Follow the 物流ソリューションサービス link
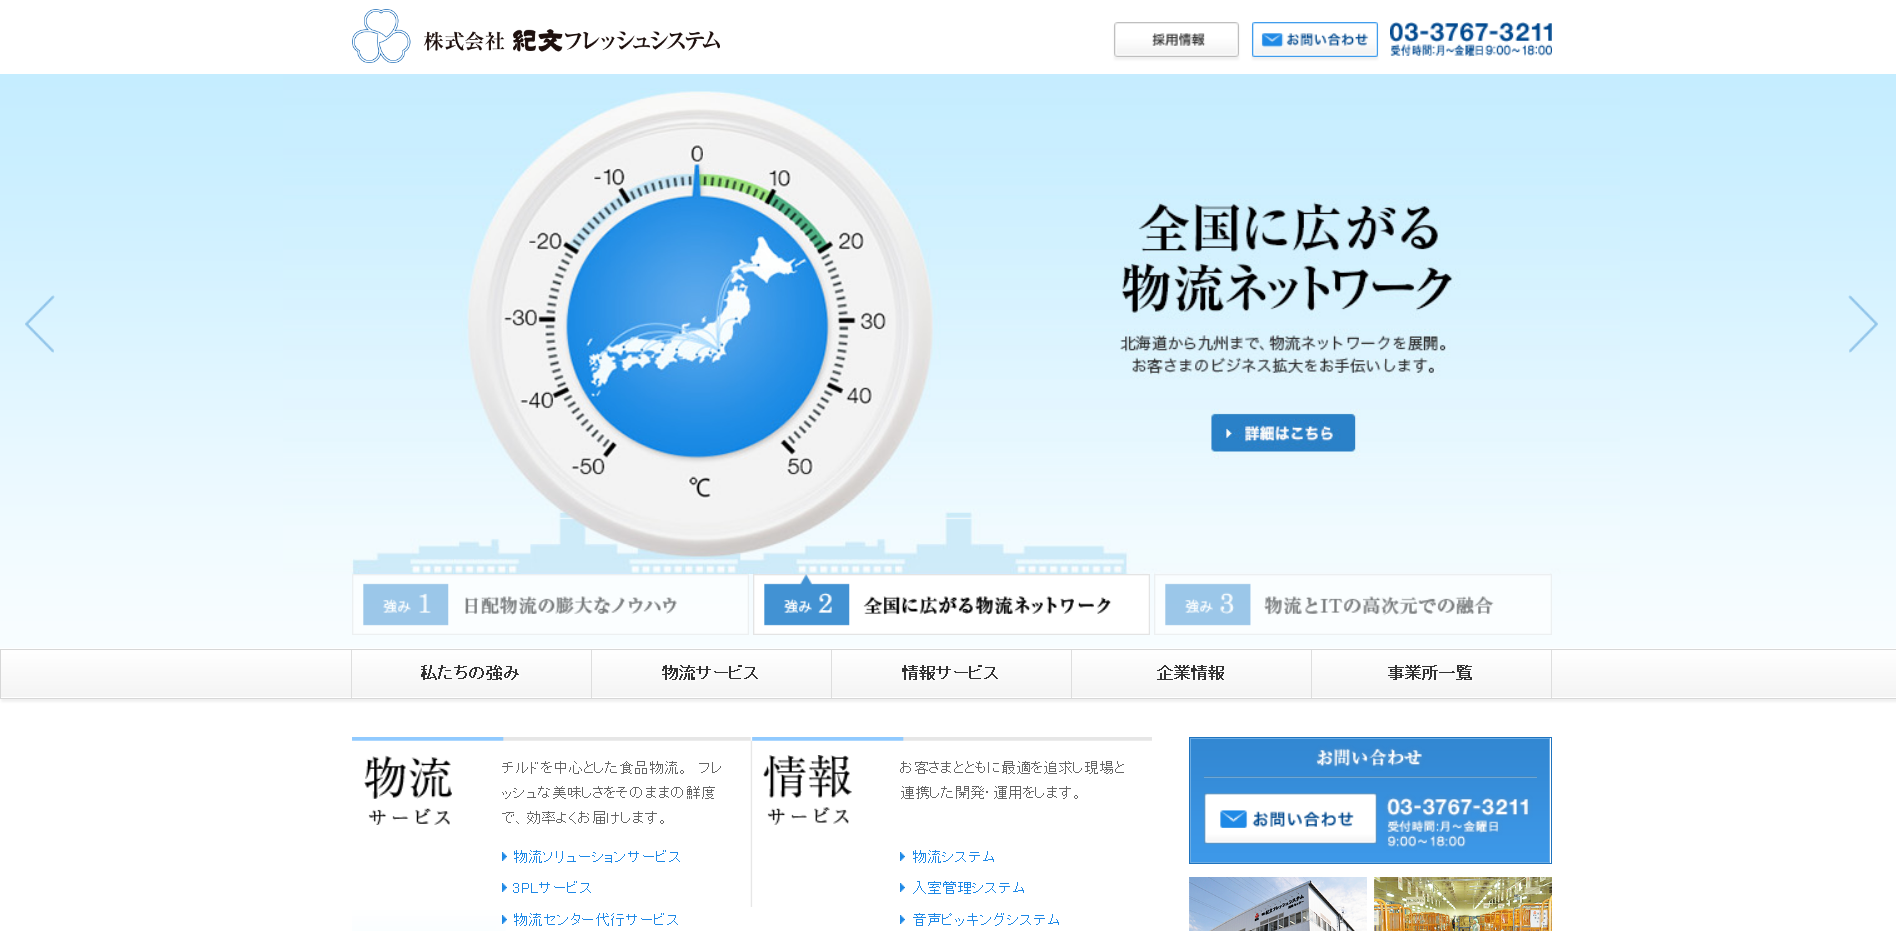 coord(596,857)
